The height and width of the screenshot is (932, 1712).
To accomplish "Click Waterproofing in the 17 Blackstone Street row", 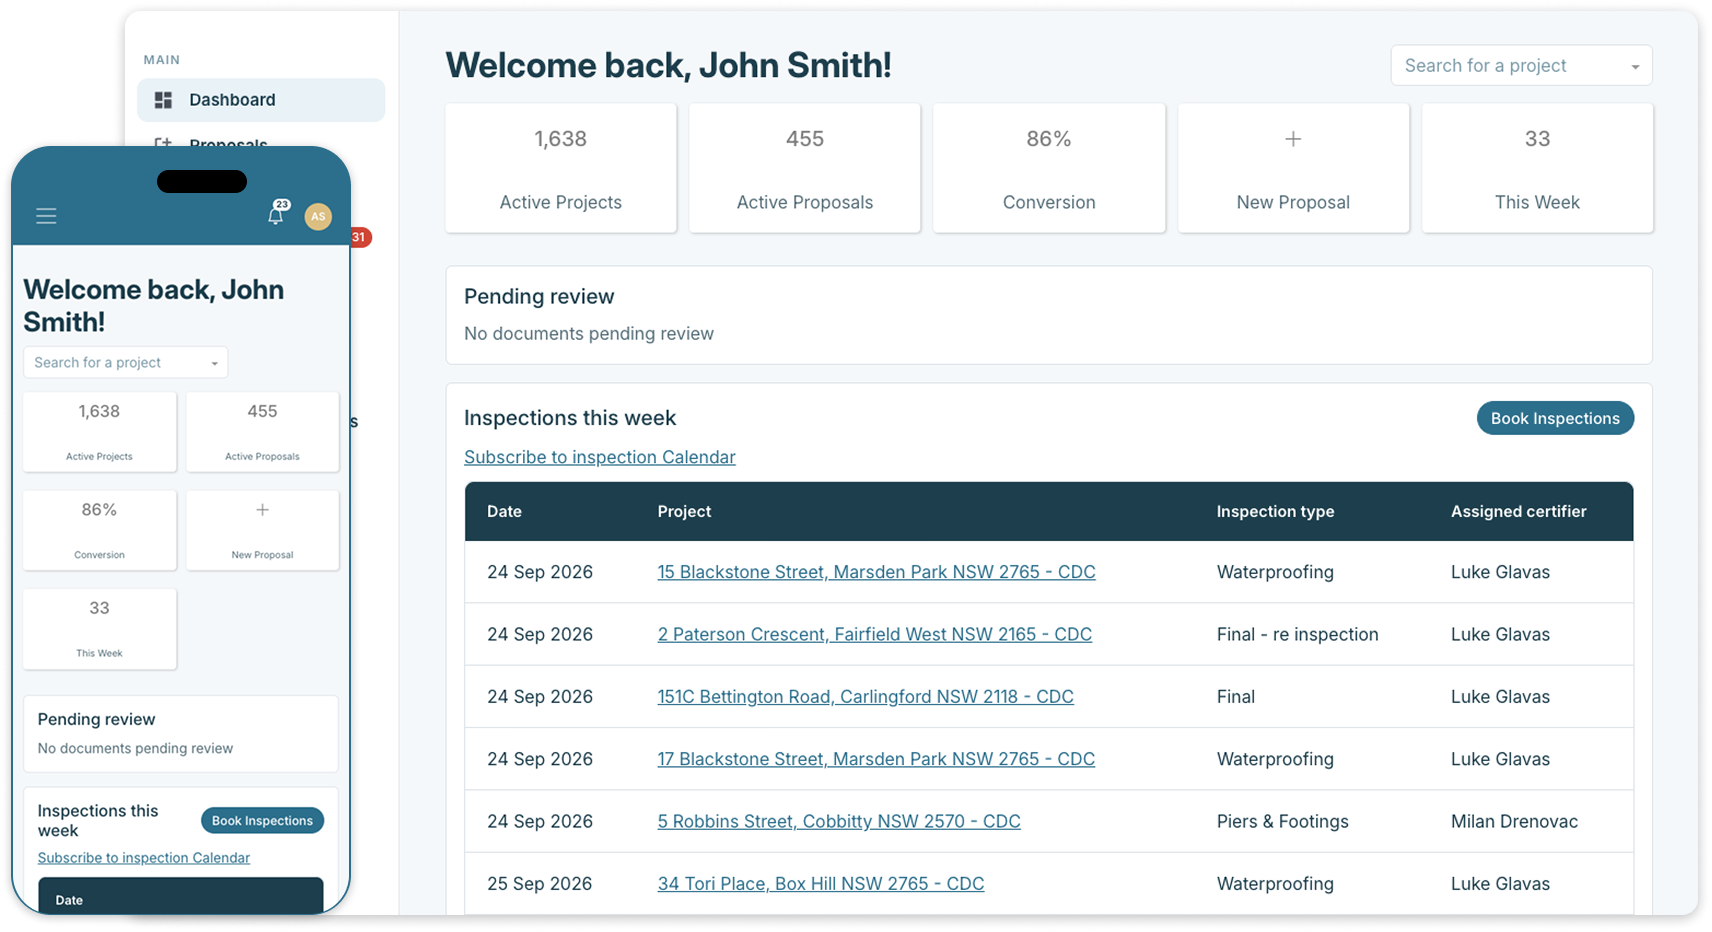I will click(x=1275, y=759).
